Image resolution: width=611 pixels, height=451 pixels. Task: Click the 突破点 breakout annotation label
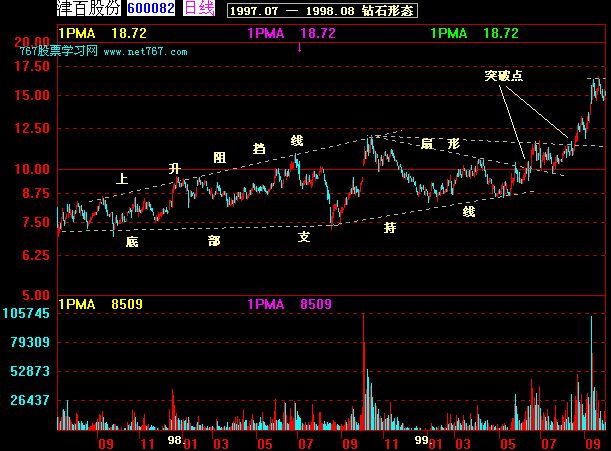coord(503,75)
